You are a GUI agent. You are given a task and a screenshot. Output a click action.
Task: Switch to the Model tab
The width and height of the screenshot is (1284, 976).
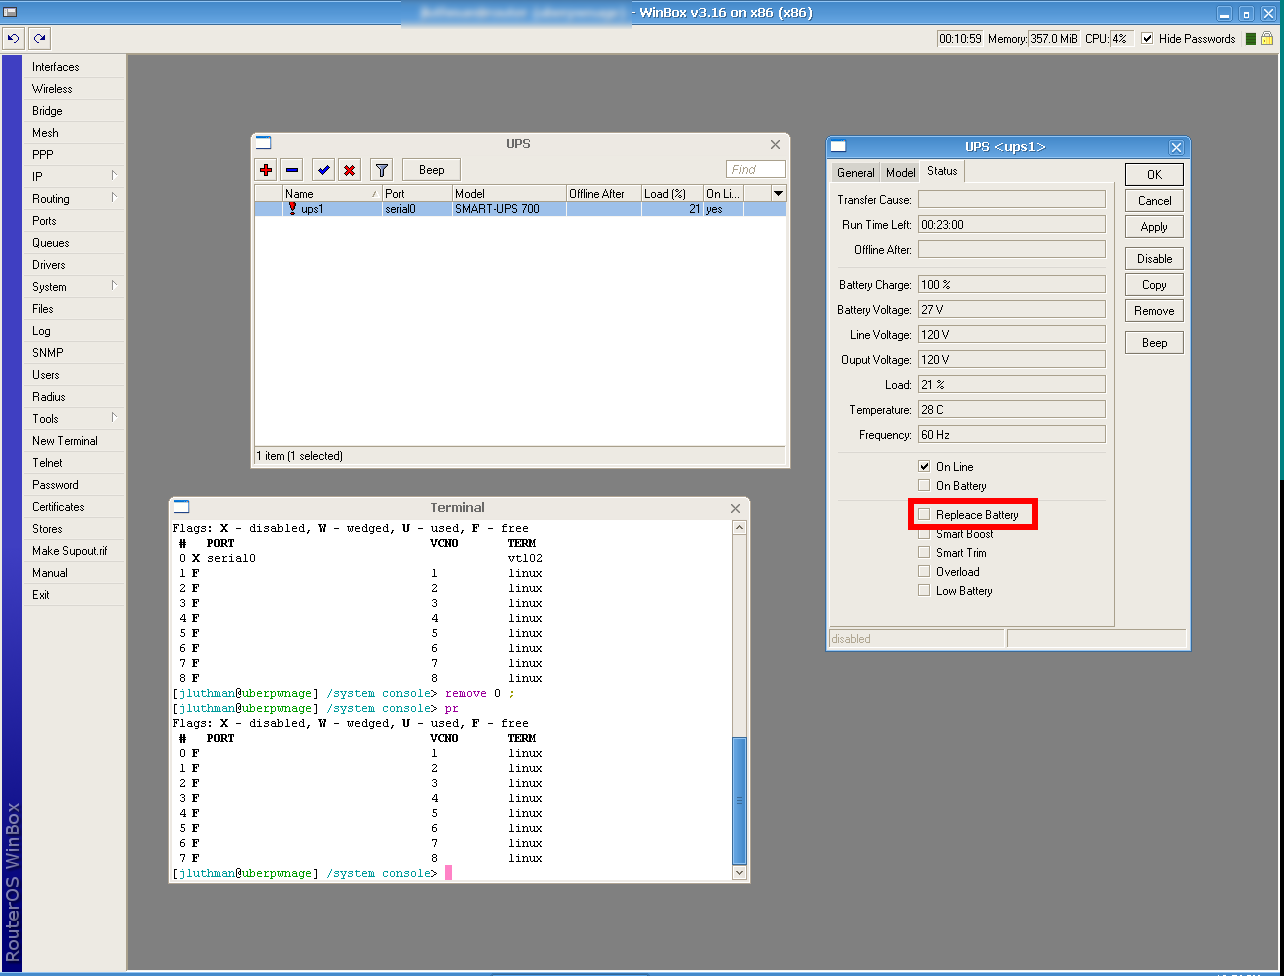[899, 171]
